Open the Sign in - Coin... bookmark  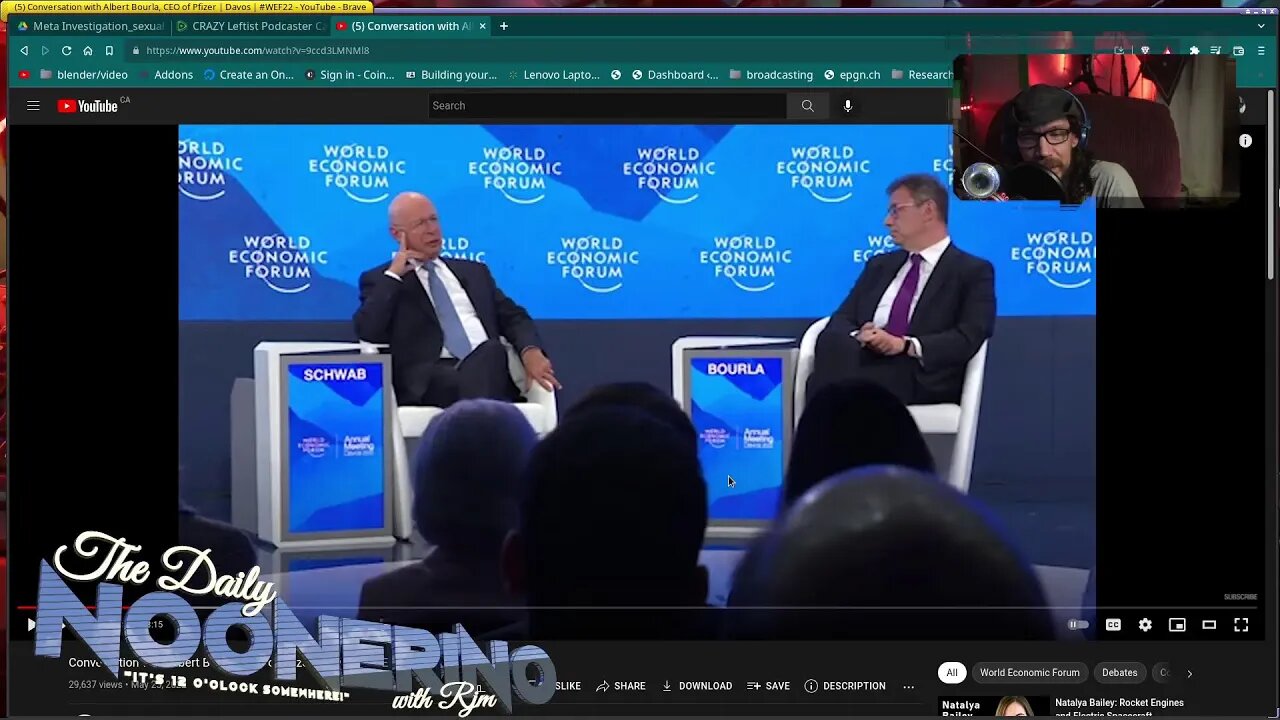coord(350,75)
